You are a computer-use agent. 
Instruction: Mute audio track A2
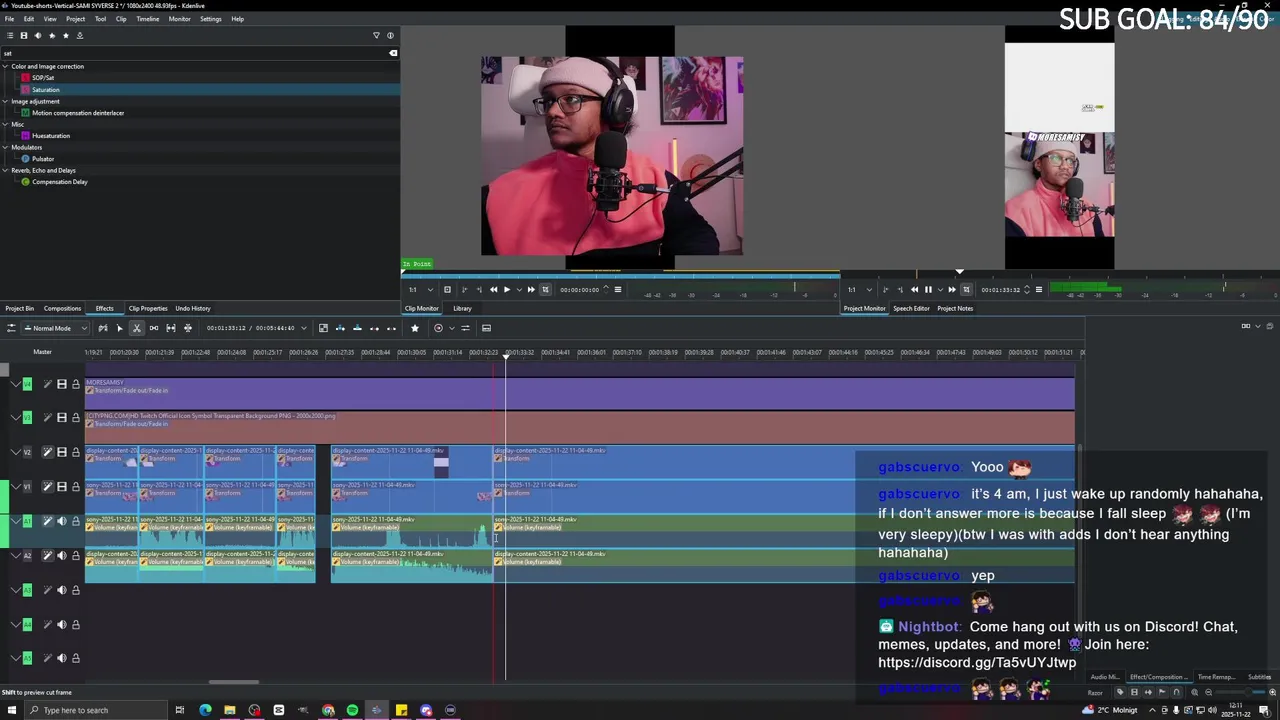point(61,555)
